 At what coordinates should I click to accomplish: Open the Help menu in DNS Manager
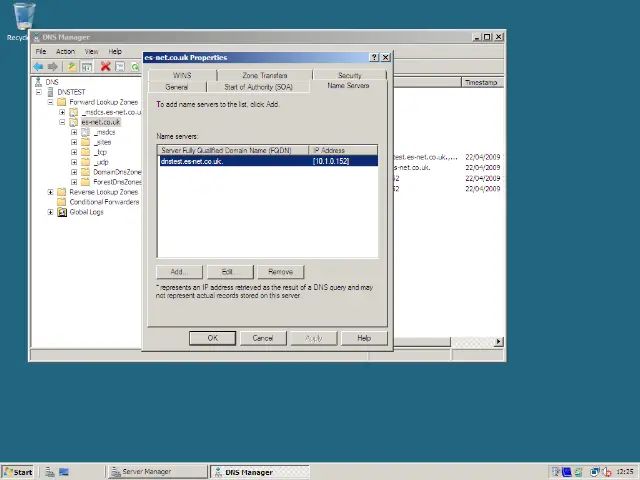tap(115, 51)
